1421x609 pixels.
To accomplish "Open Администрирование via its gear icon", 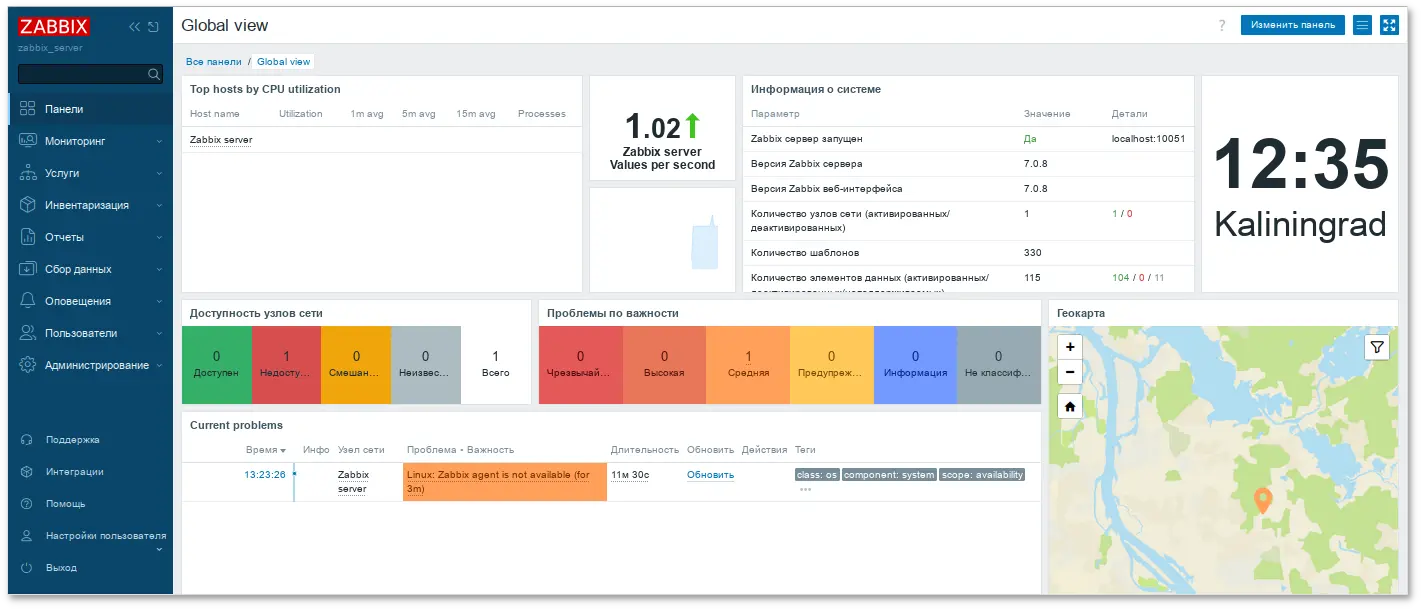I will coord(28,364).
